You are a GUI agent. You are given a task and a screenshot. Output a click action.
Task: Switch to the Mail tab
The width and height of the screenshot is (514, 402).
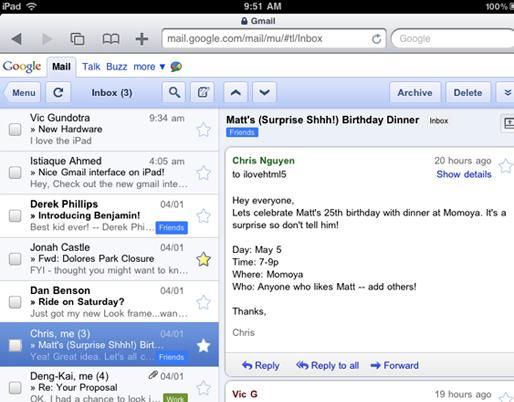point(61,67)
